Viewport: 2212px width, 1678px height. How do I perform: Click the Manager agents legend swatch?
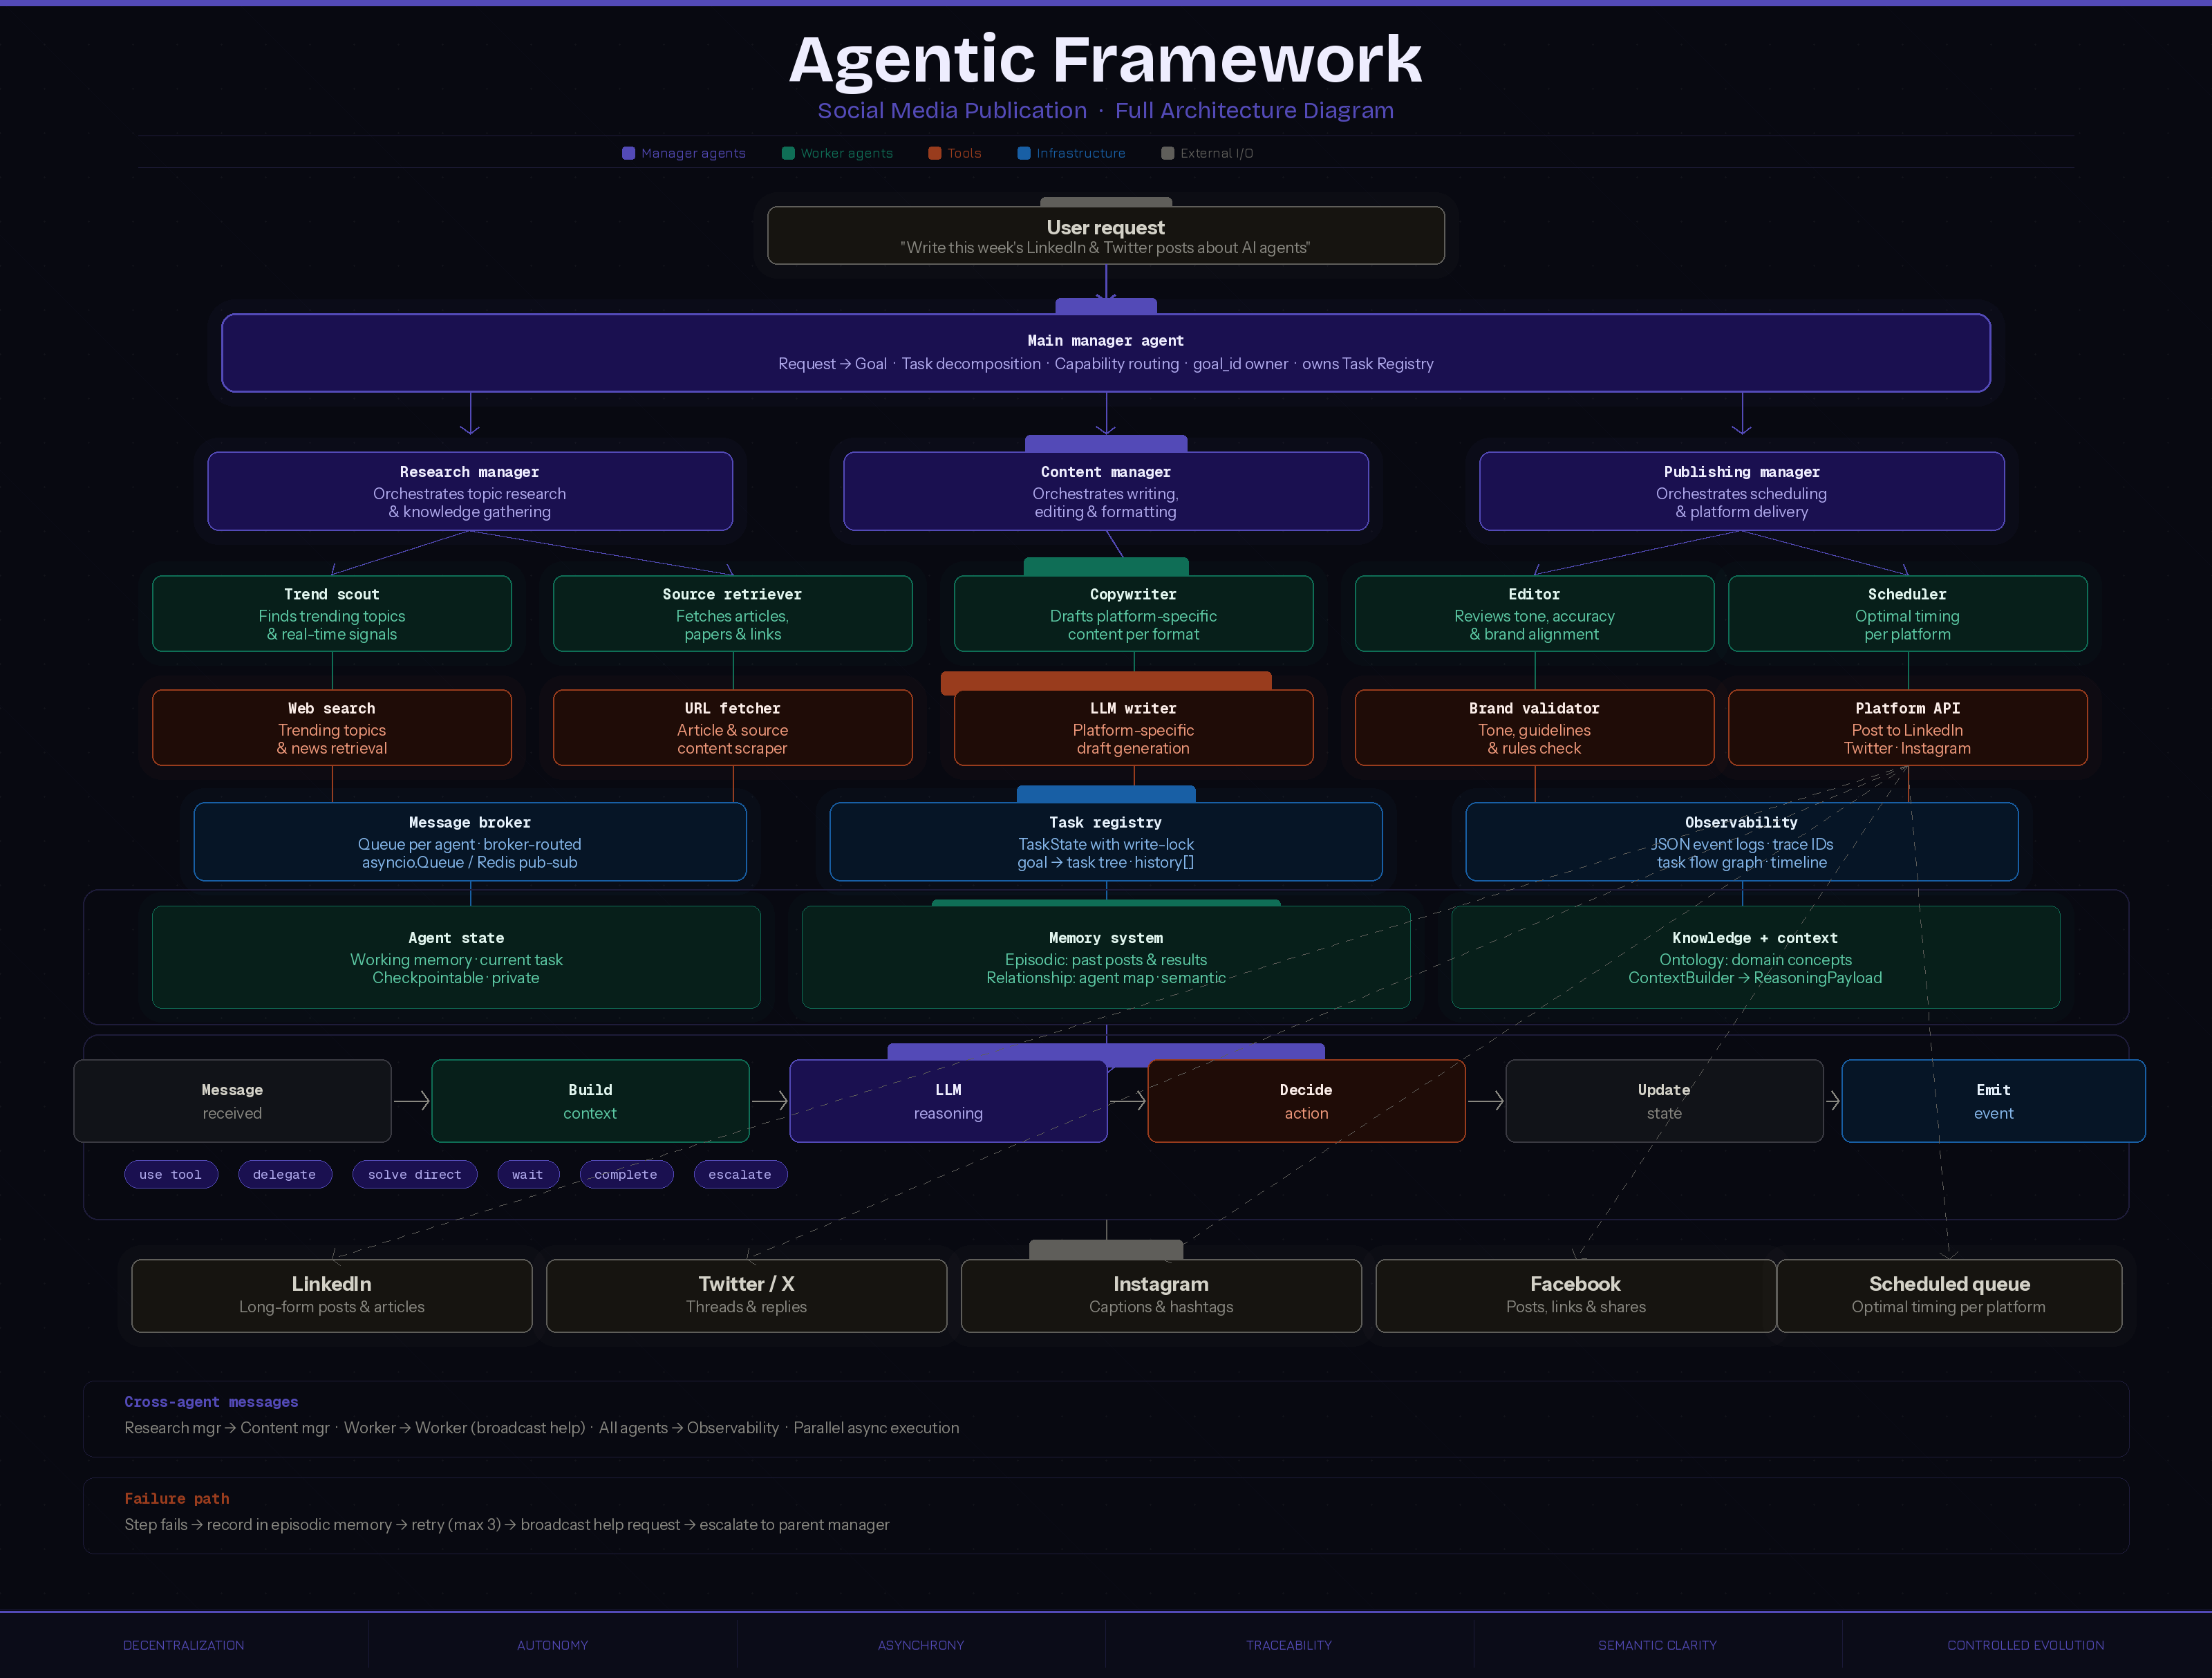point(628,153)
